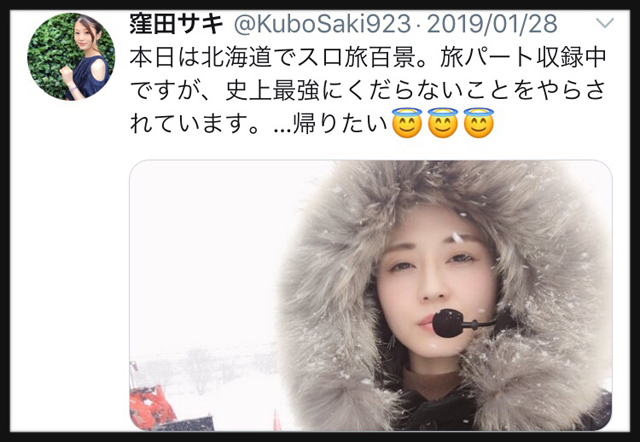Viewport: 640px width, 442px height.
Task: Click the last smiling halo emoji
Action: pyautogui.click(x=478, y=122)
